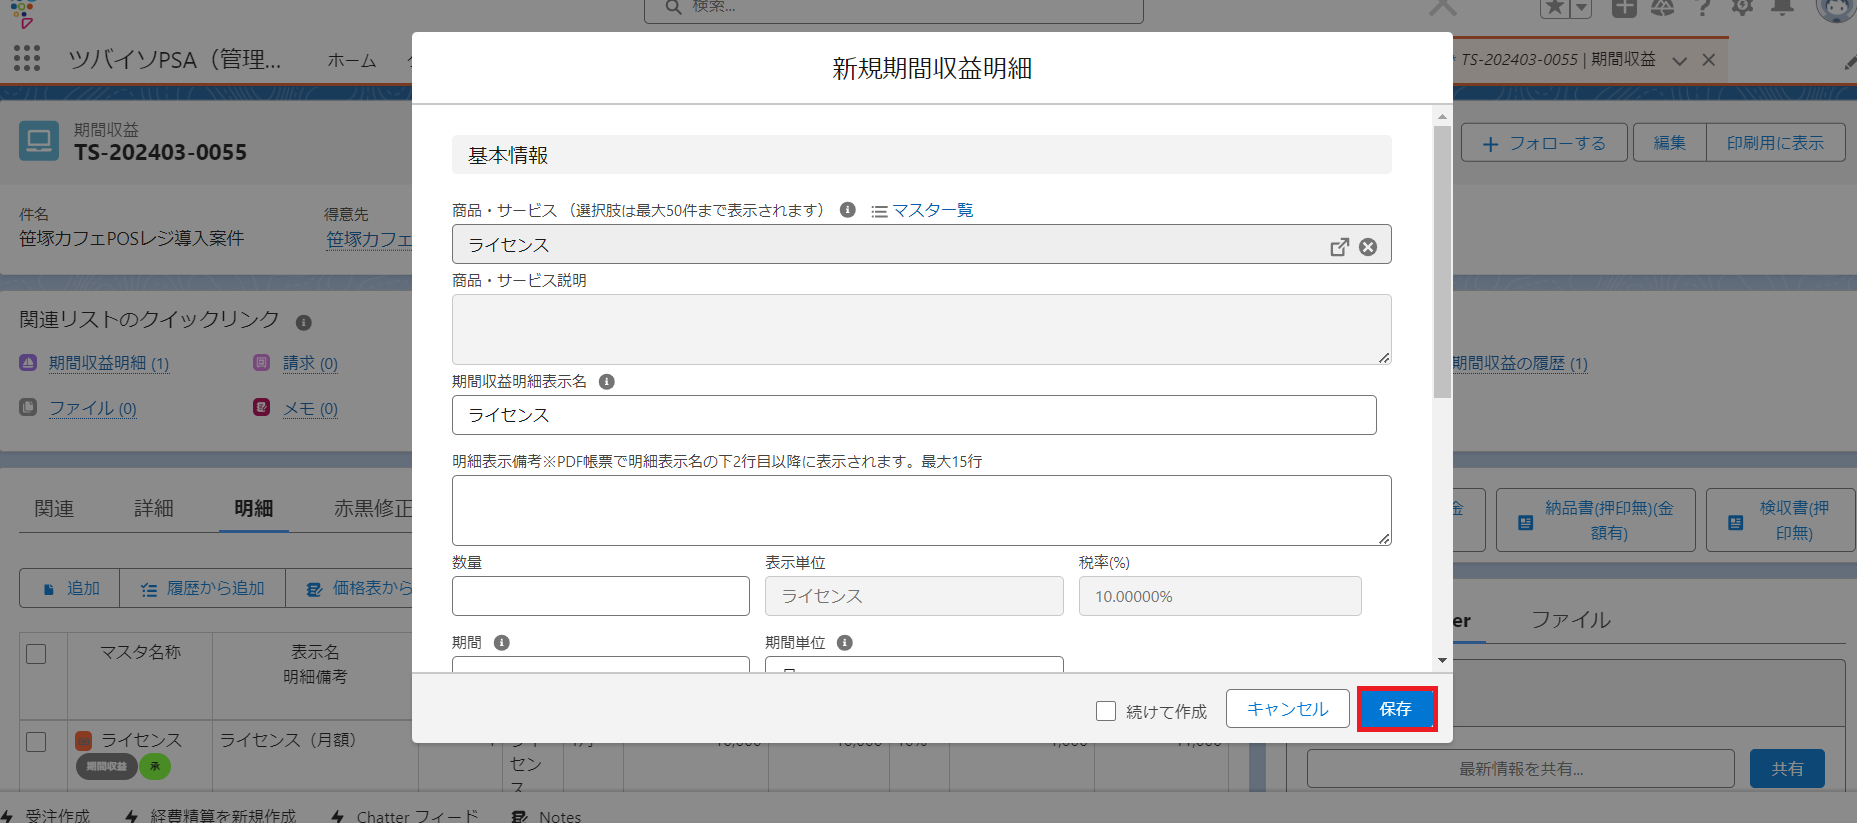
Task: Toggle the 続けて作成 checkbox
Action: click(1106, 711)
